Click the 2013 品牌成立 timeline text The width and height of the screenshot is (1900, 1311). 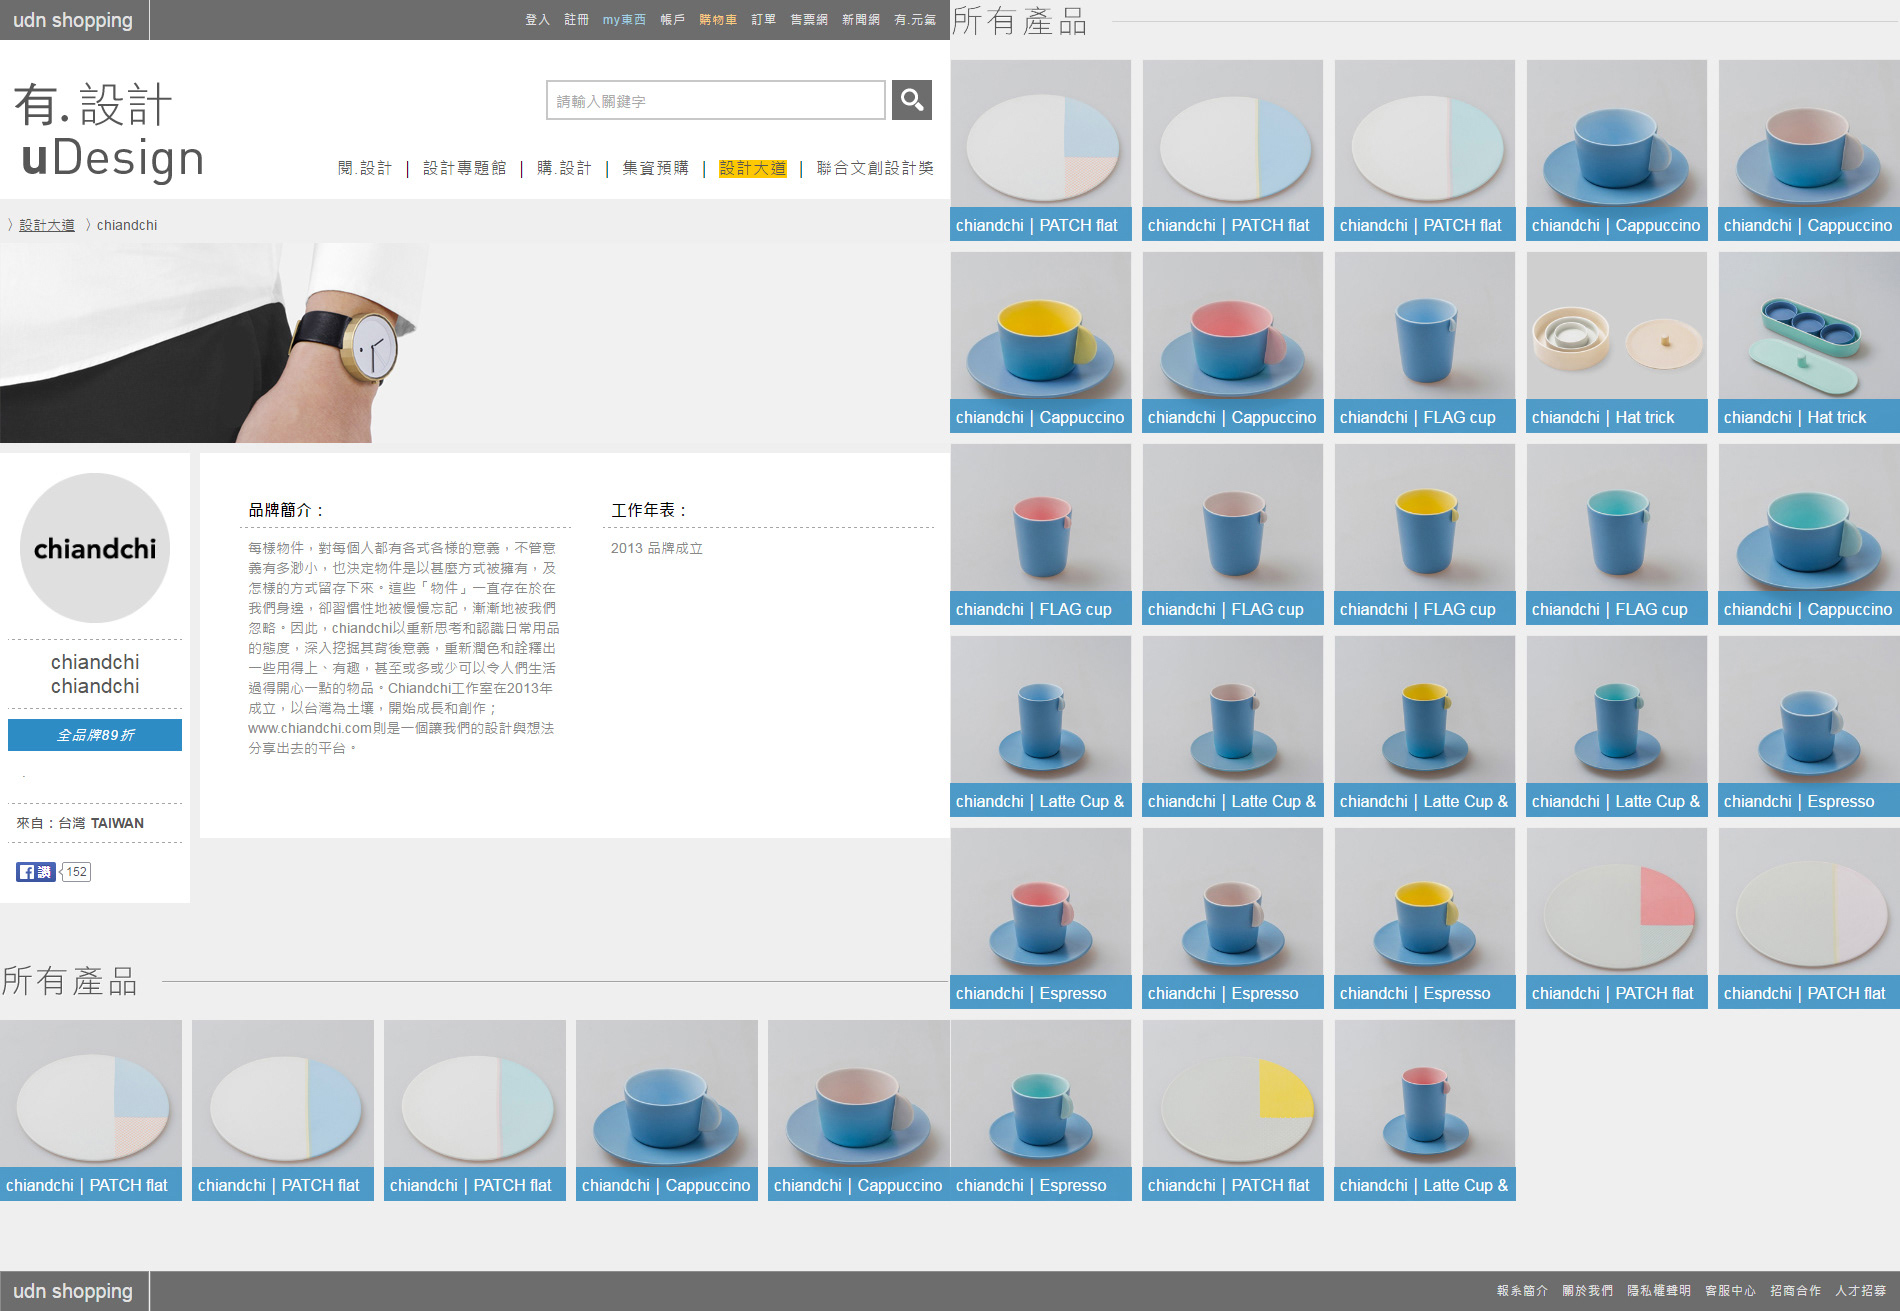pyautogui.click(x=657, y=548)
